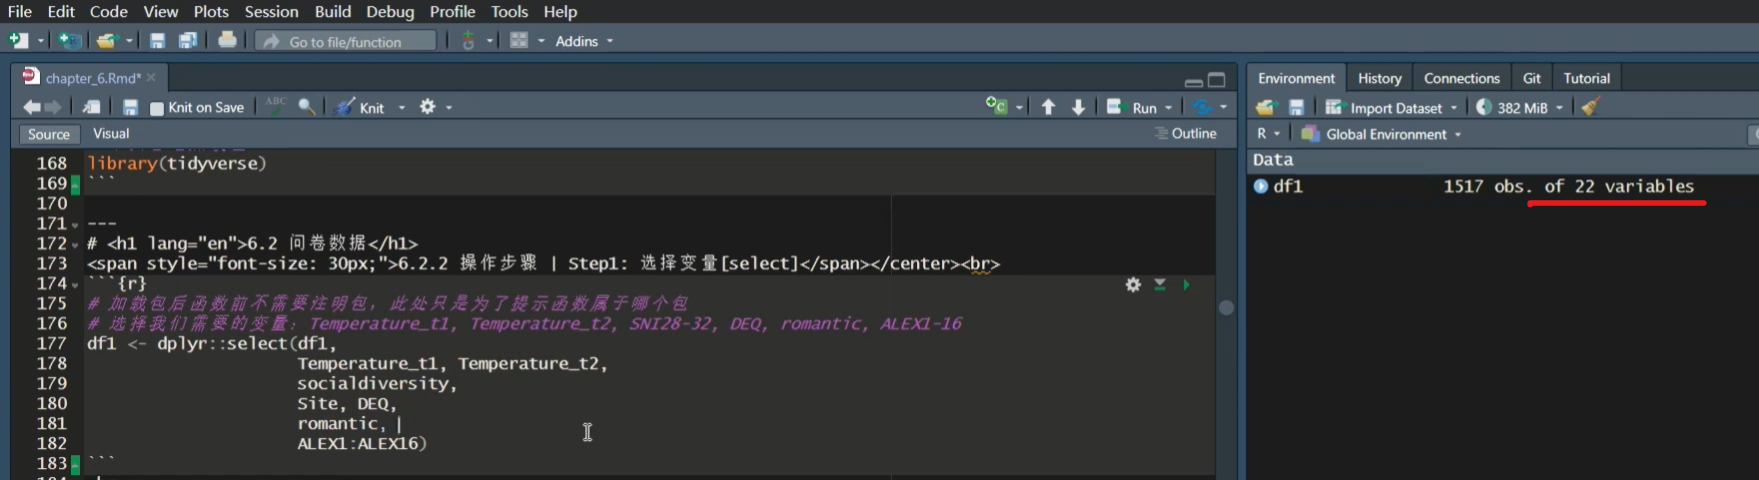
Task: Collapse the heading fold at line 172
Action: pyautogui.click(x=75, y=244)
